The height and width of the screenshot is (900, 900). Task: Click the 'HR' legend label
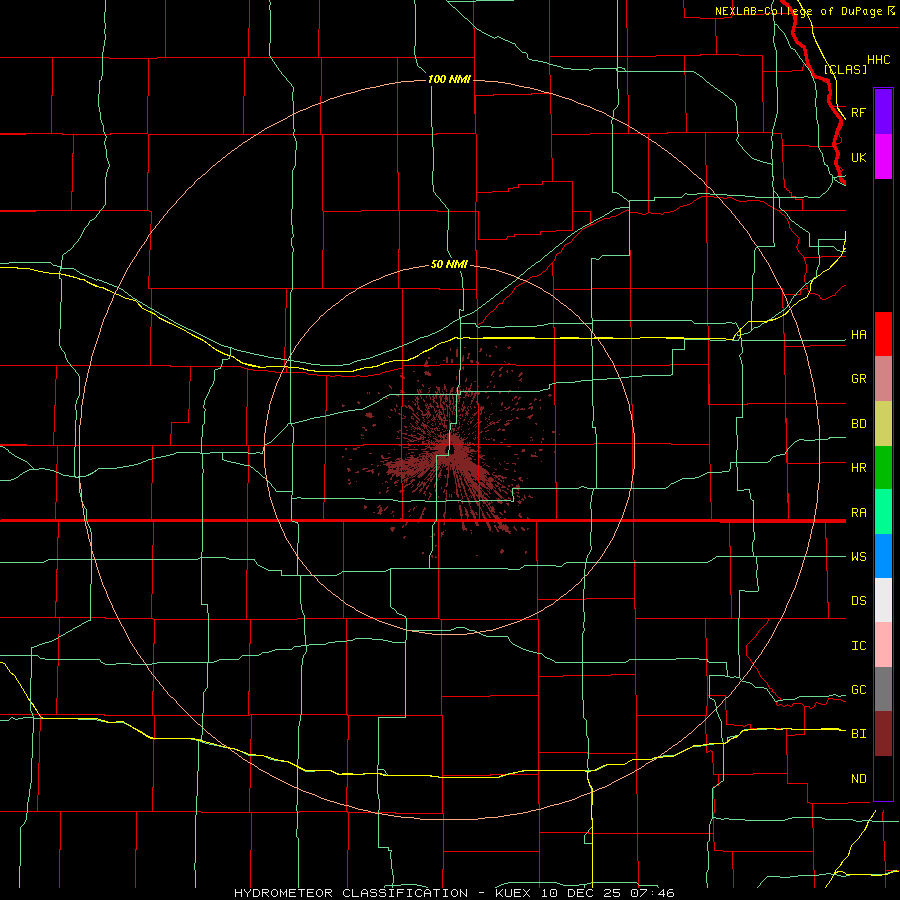point(858,468)
